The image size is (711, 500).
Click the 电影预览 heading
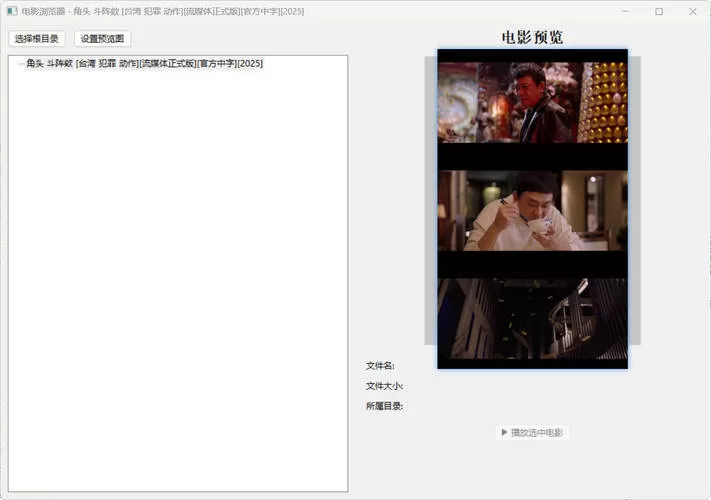coord(532,37)
